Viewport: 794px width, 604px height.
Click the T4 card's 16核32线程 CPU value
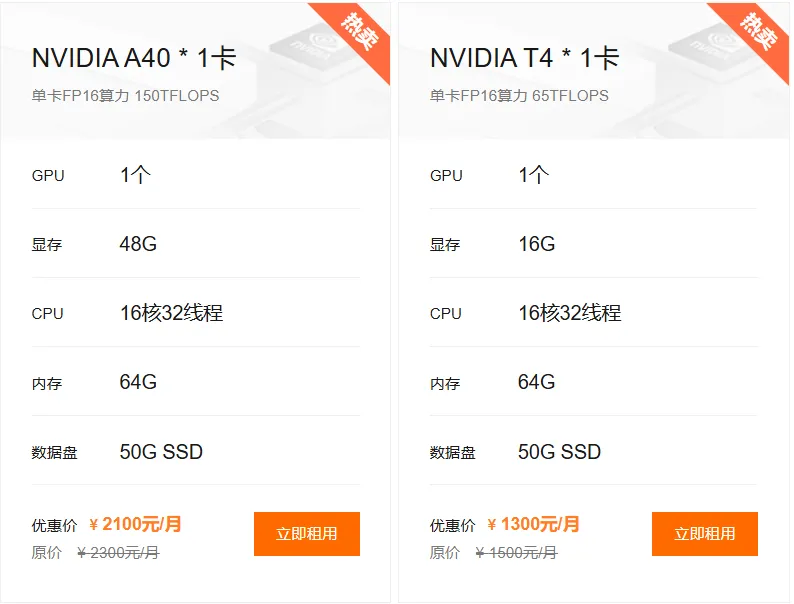pos(569,313)
